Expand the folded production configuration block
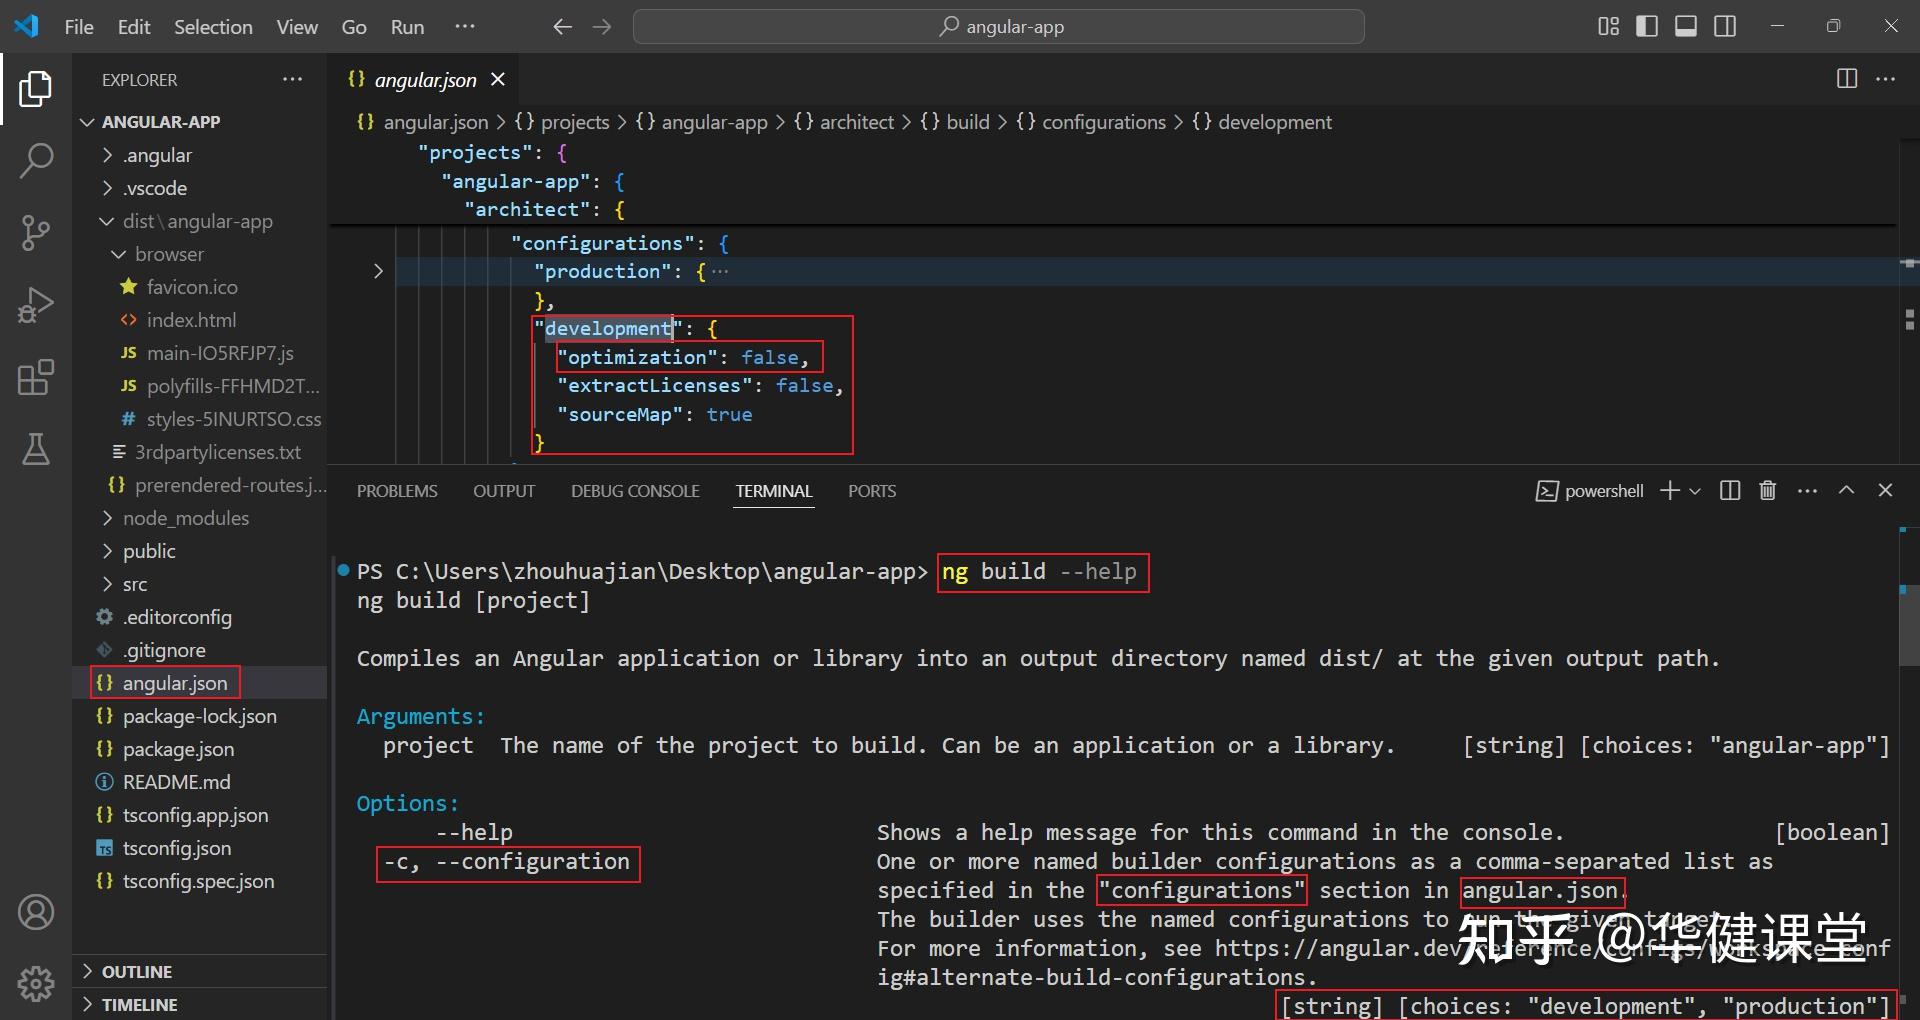 (x=378, y=271)
